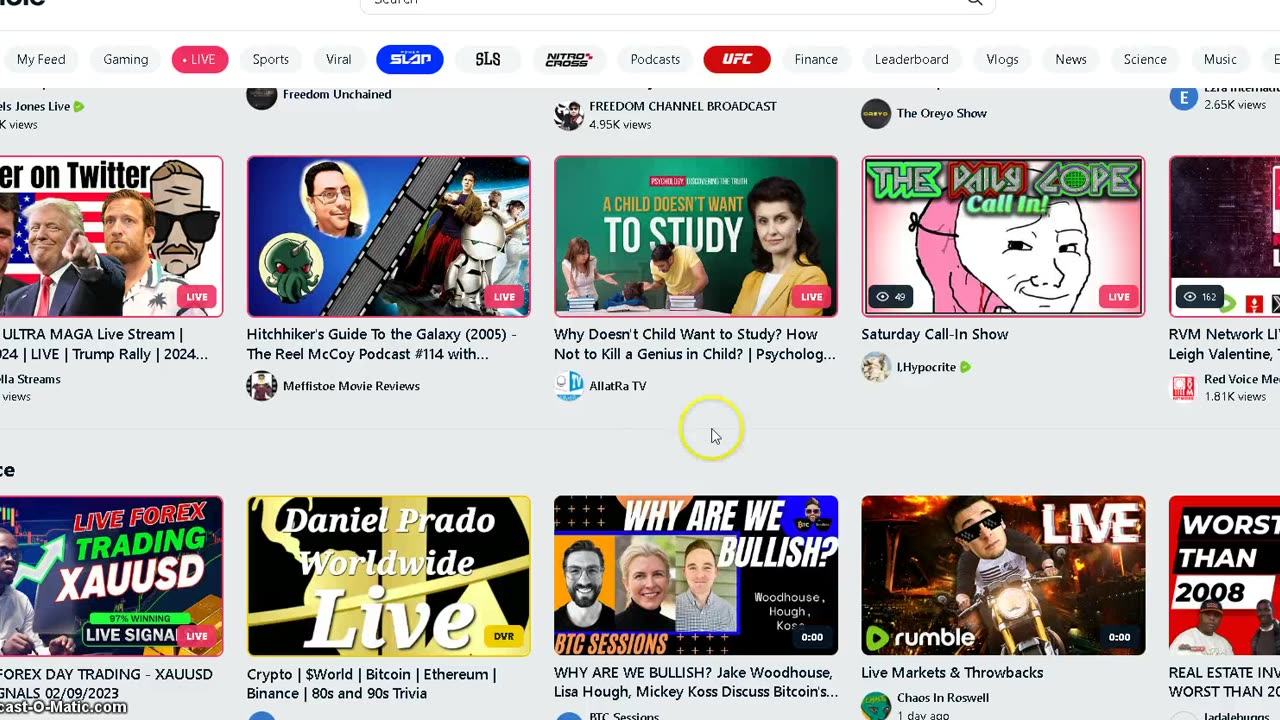Open the Power Slap category
The width and height of the screenshot is (1280, 720).
(x=410, y=59)
